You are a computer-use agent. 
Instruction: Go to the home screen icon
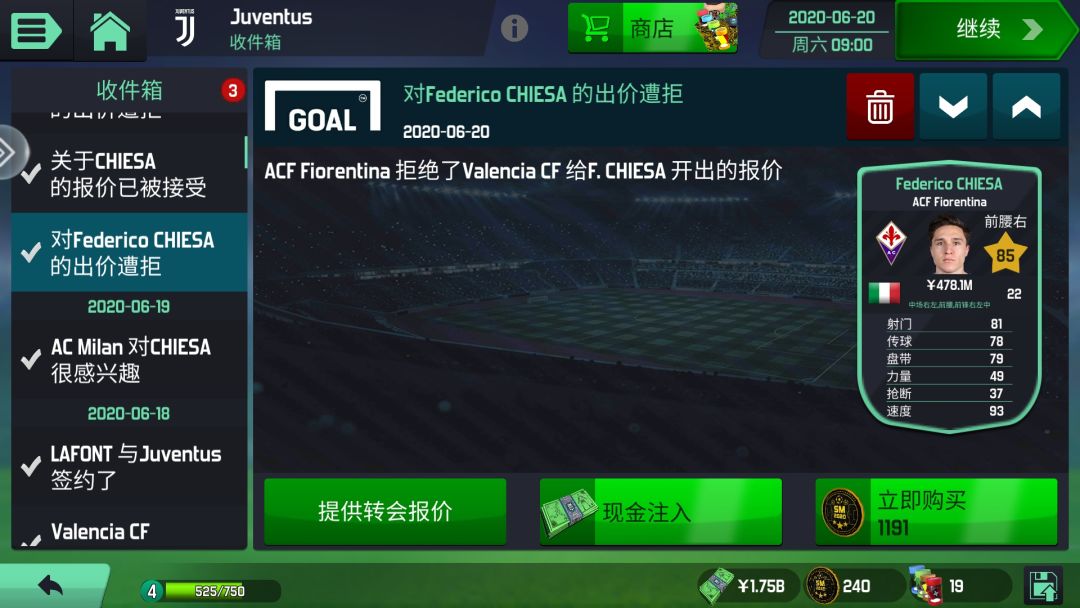point(110,31)
